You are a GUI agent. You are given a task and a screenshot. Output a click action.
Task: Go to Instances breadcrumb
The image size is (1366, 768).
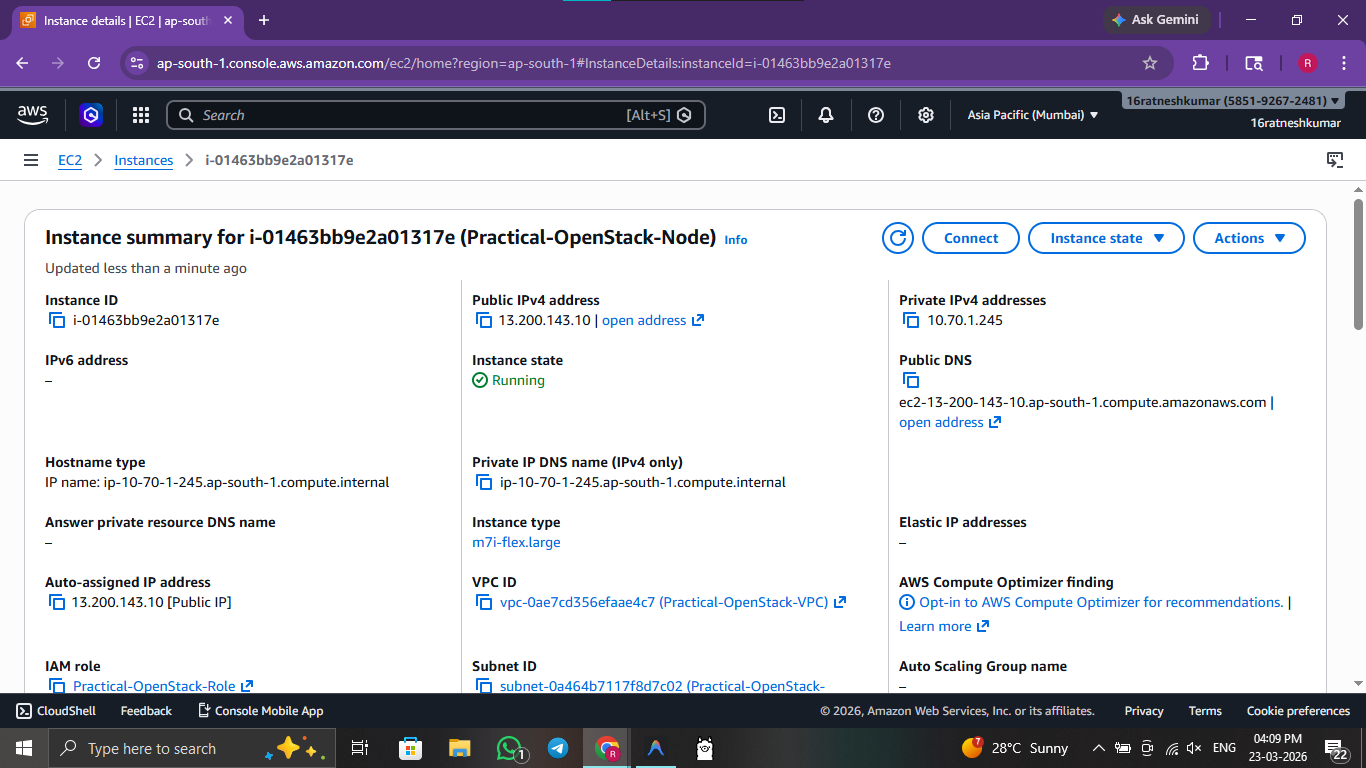tap(144, 160)
